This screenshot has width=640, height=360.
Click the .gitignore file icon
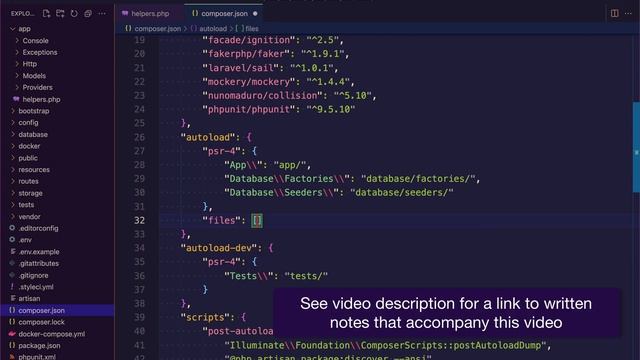tap(12, 276)
